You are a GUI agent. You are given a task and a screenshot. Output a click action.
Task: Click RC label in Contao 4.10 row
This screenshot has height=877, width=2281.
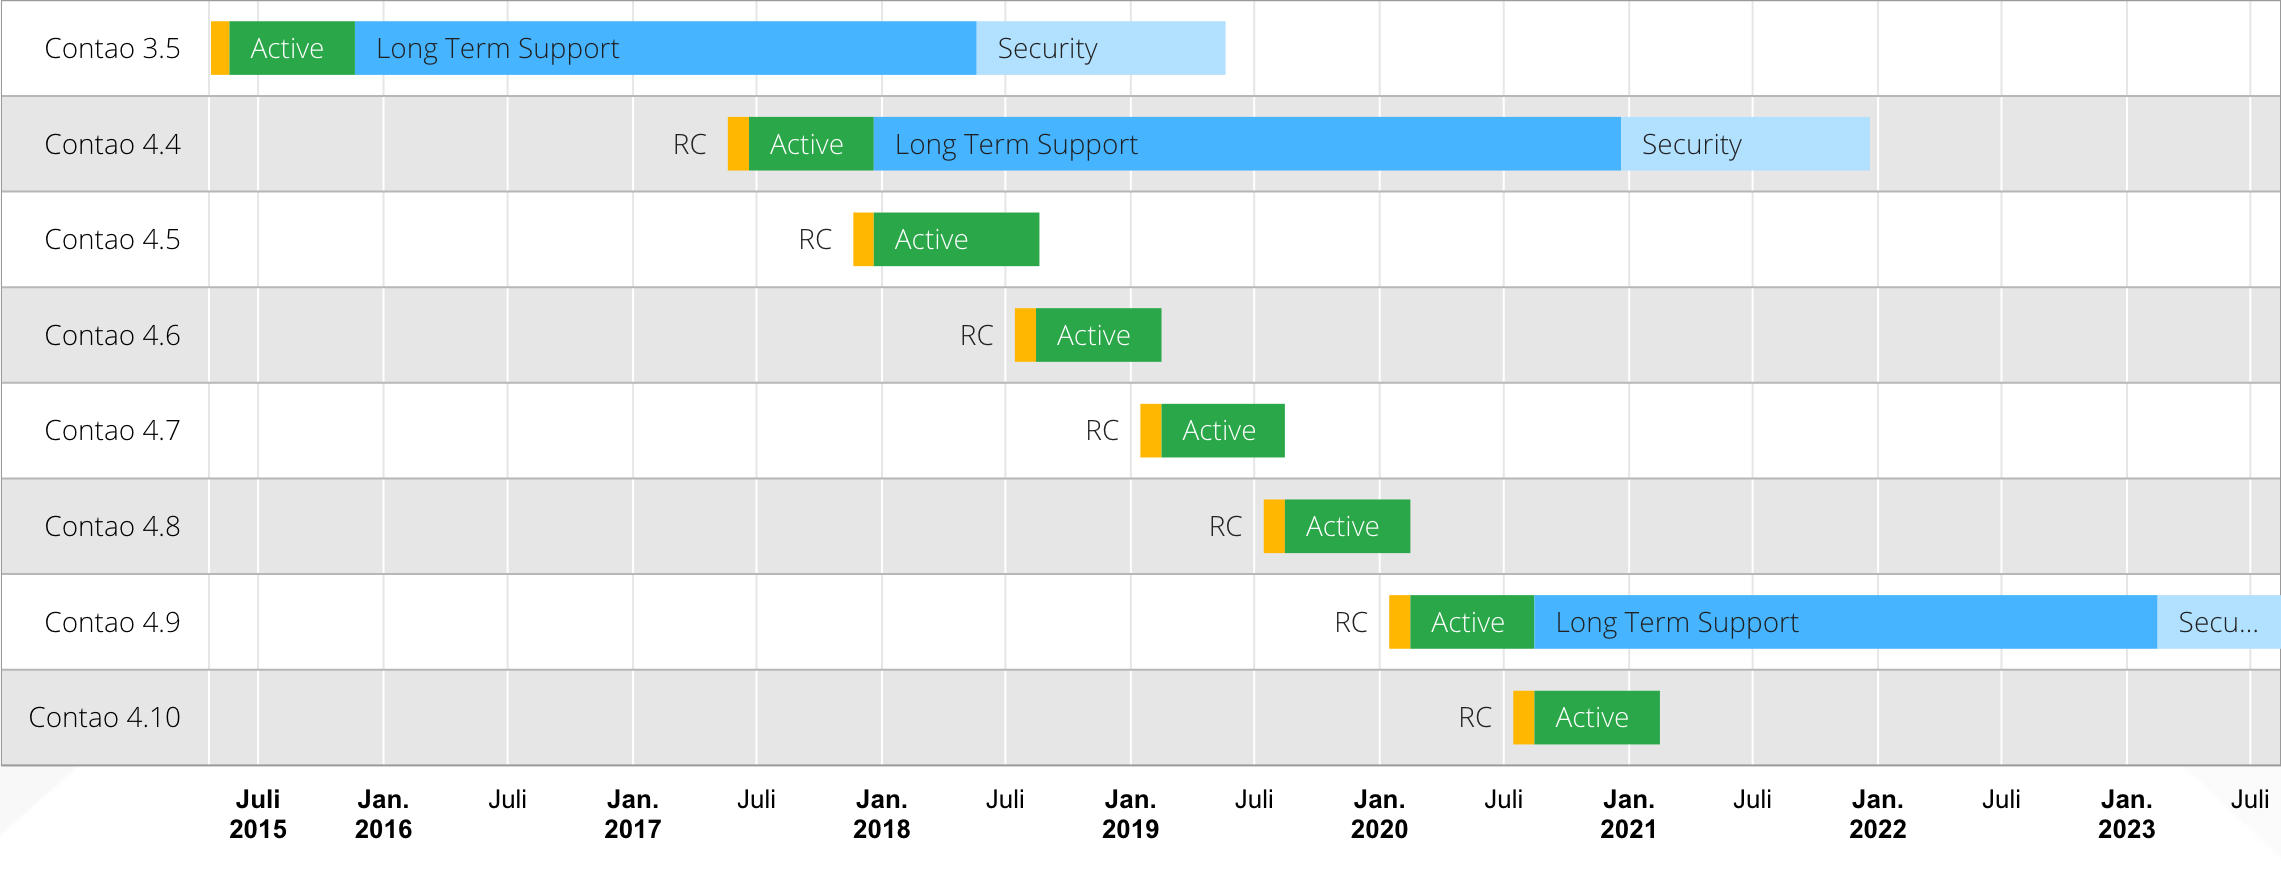pyautogui.click(x=1475, y=717)
